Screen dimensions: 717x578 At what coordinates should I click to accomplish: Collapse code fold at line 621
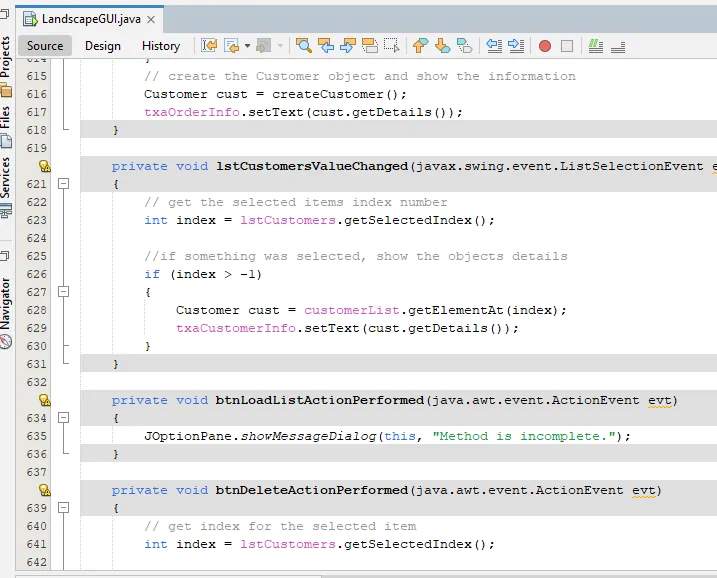tap(64, 184)
